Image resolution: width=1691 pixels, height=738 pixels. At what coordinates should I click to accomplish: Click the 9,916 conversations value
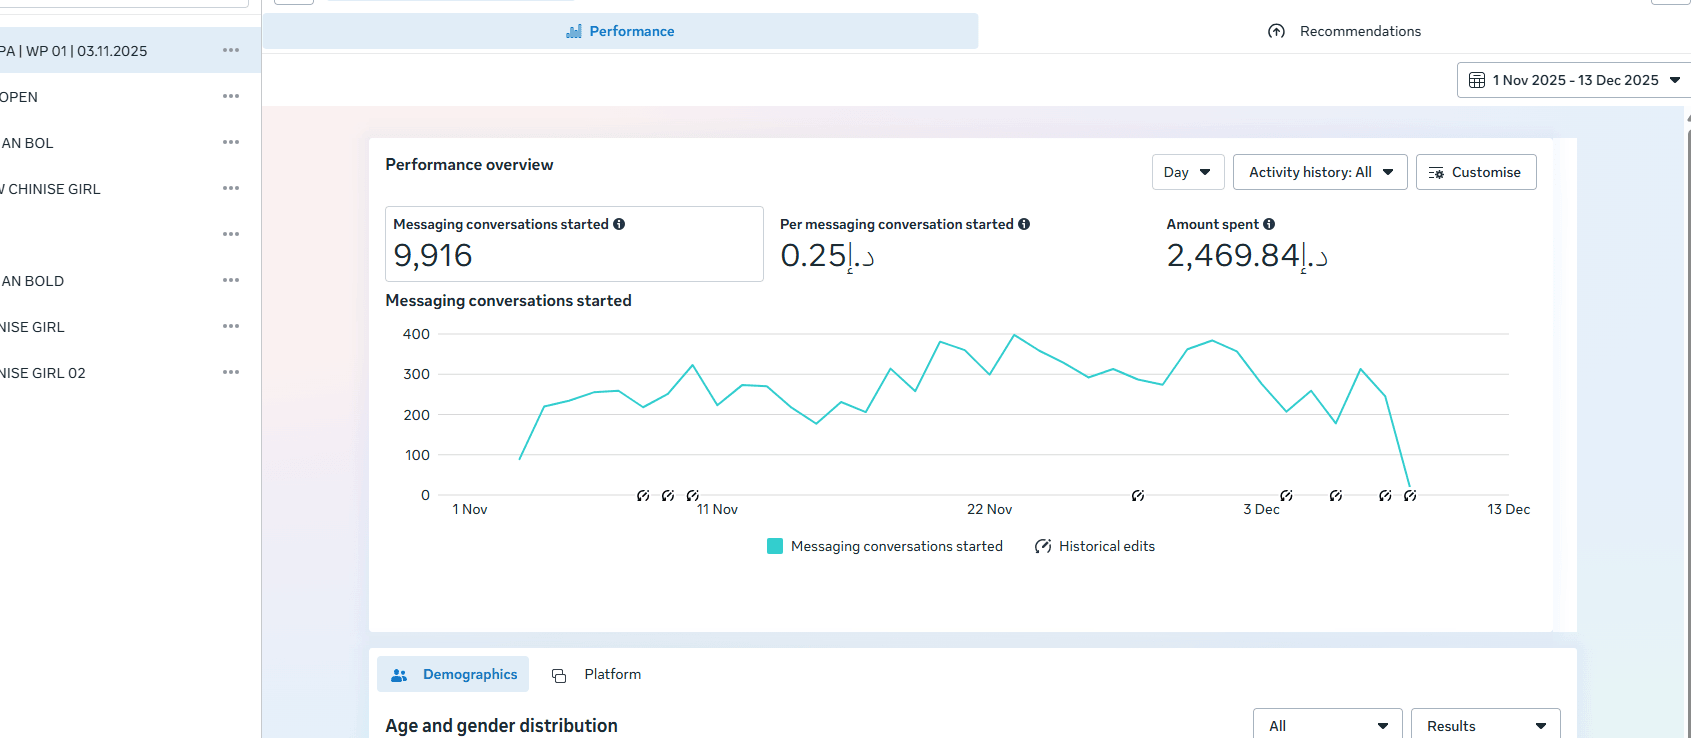[433, 256]
